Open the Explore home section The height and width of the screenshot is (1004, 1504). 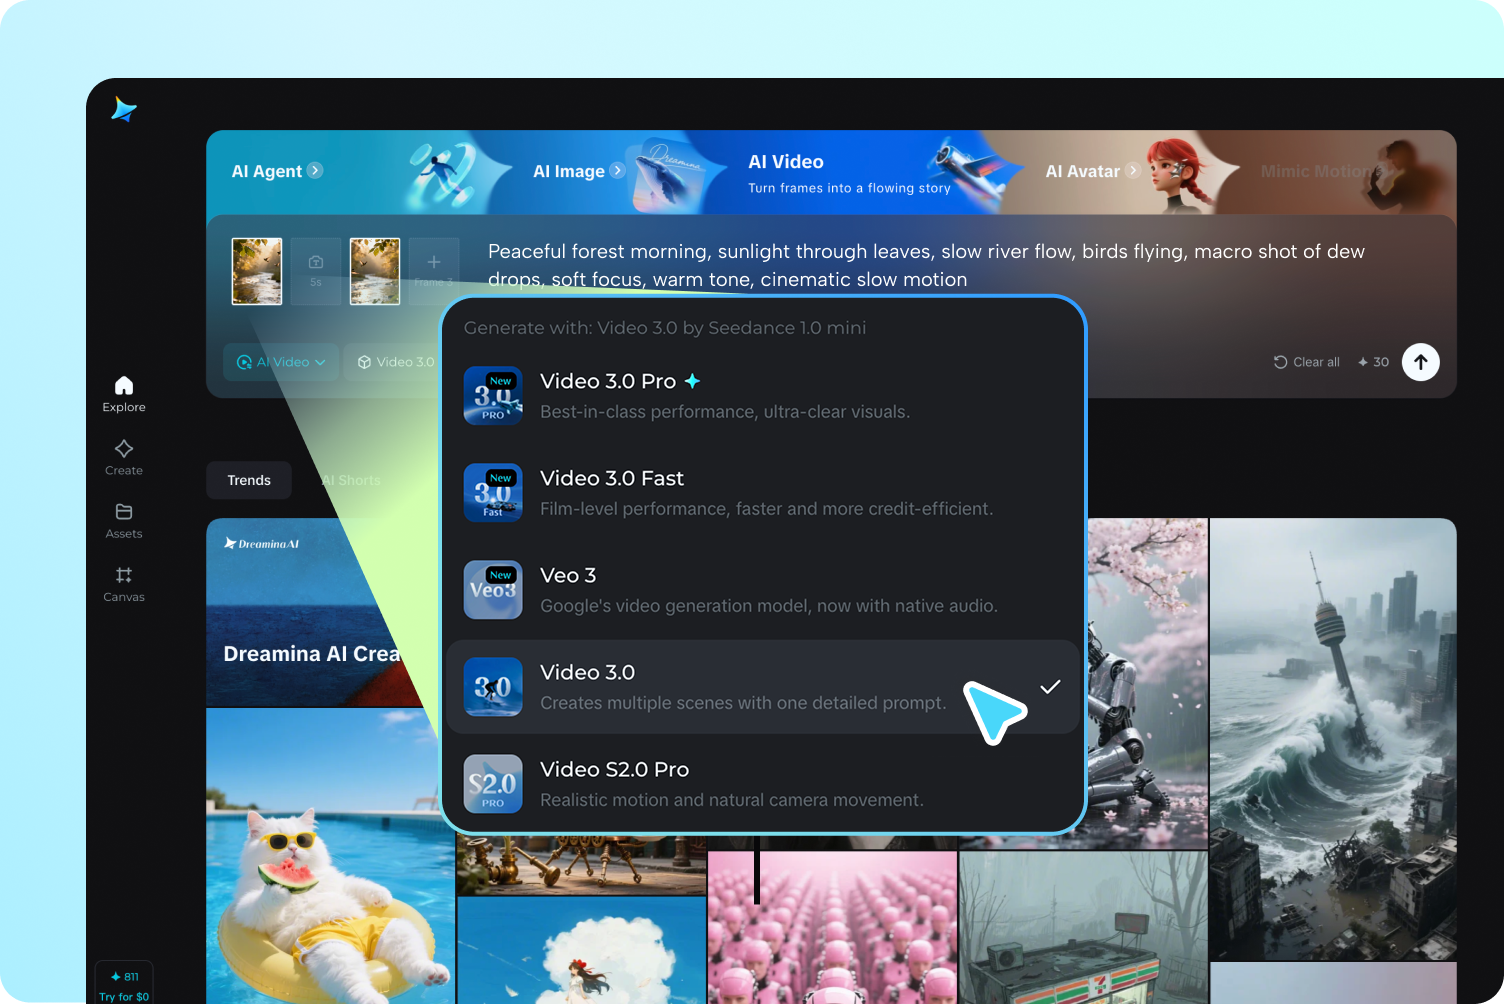pyautogui.click(x=124, y=394)
